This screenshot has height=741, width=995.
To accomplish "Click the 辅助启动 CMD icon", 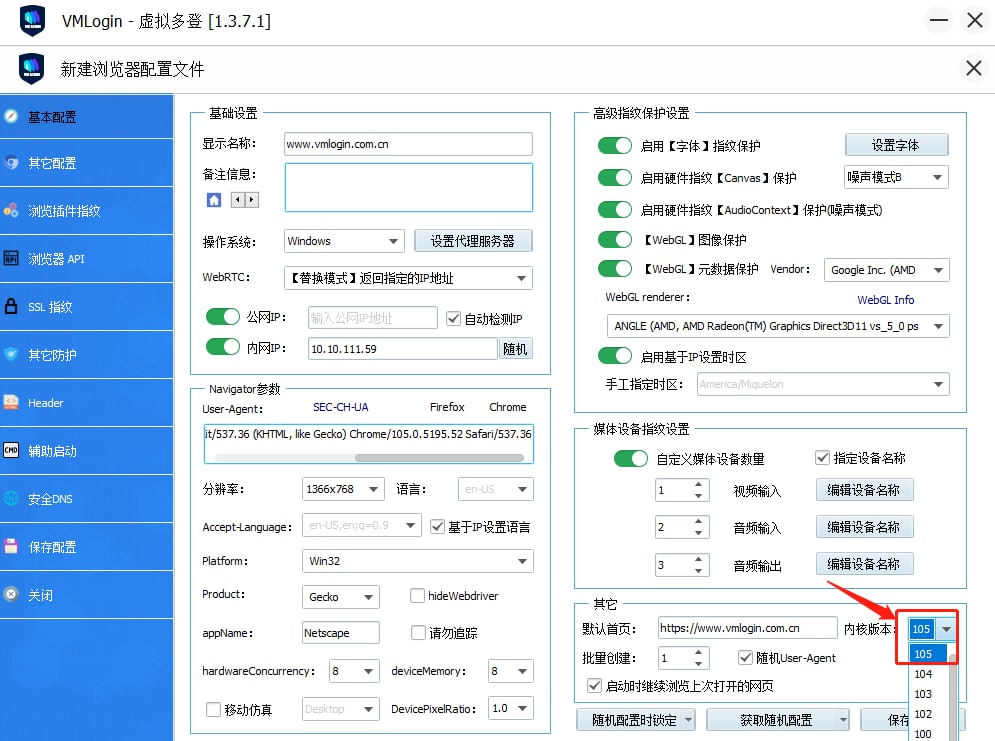I will click(x=11, y=451).
